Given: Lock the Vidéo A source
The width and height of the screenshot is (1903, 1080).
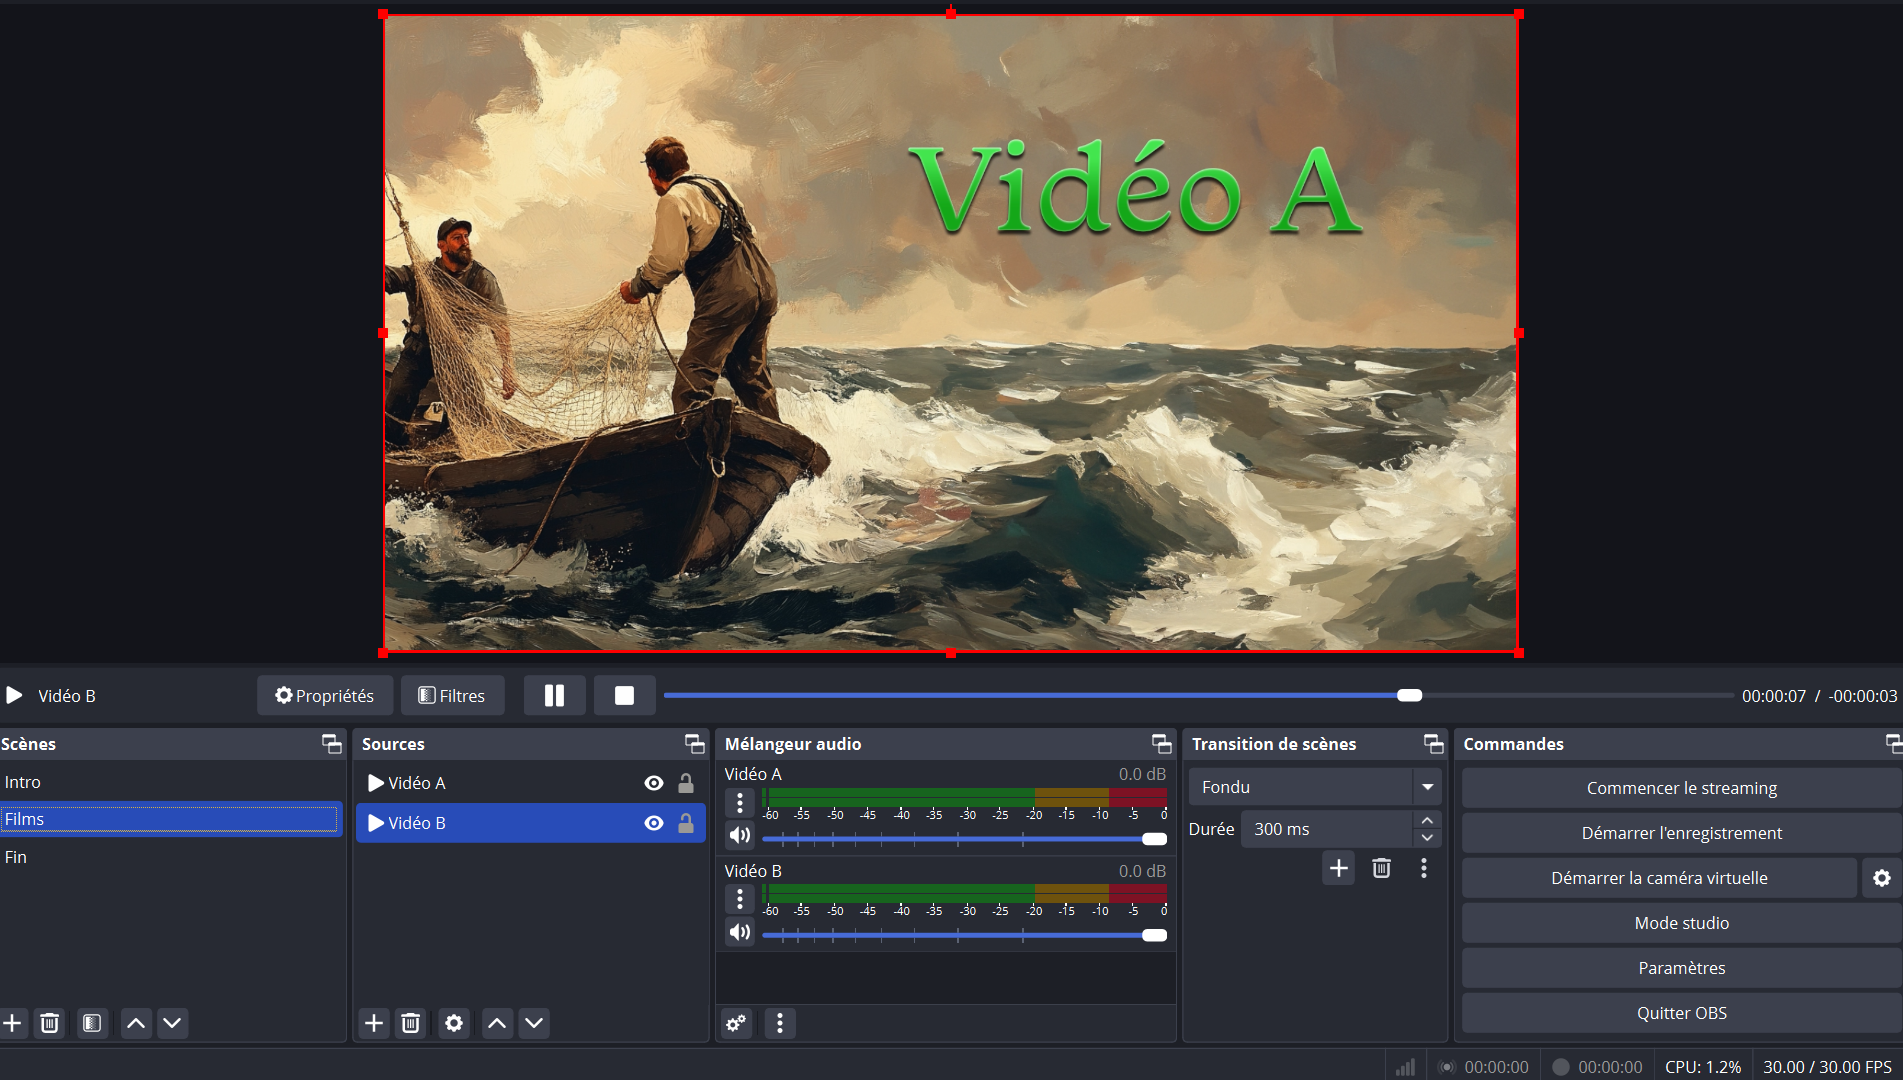Looking at the screenshot, I should [686, 783].
